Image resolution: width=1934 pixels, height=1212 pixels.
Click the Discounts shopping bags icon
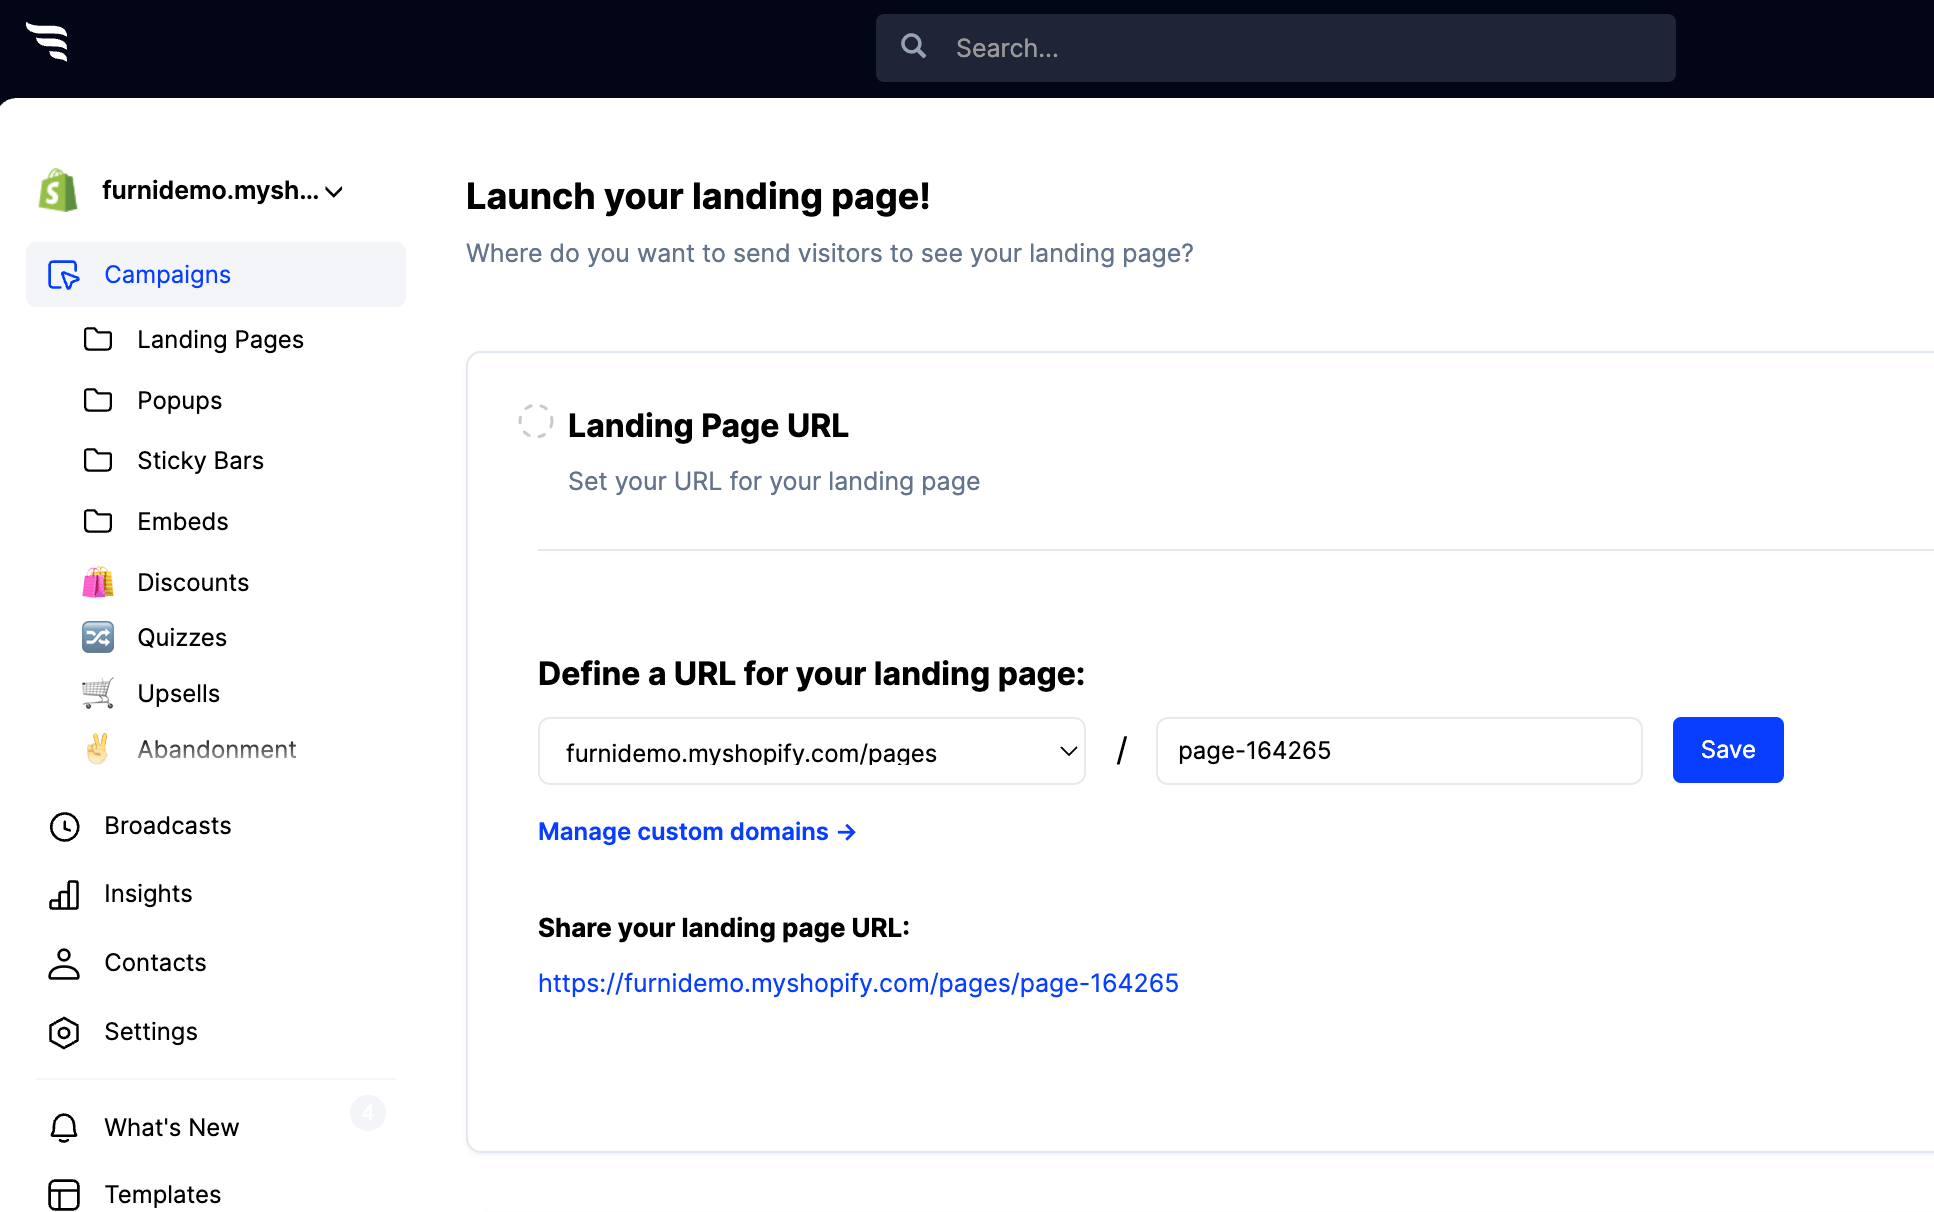tap(98, 582)
